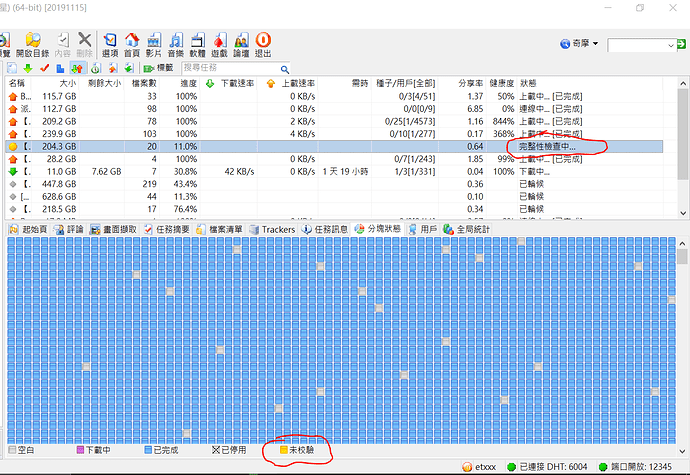The height and width of the screenshot is (475, 690).
Task: Switch to the 任務訊息 tab
Action: pyautogui.click(x=325, y=229)
